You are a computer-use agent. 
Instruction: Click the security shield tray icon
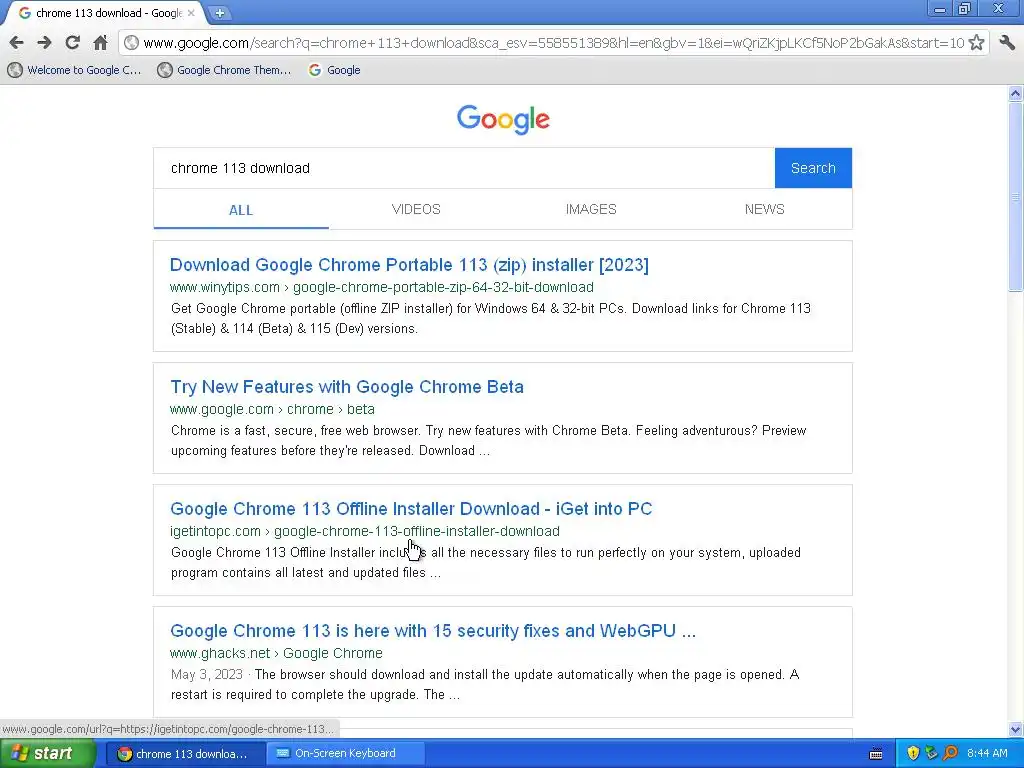(x=913, y=754)
